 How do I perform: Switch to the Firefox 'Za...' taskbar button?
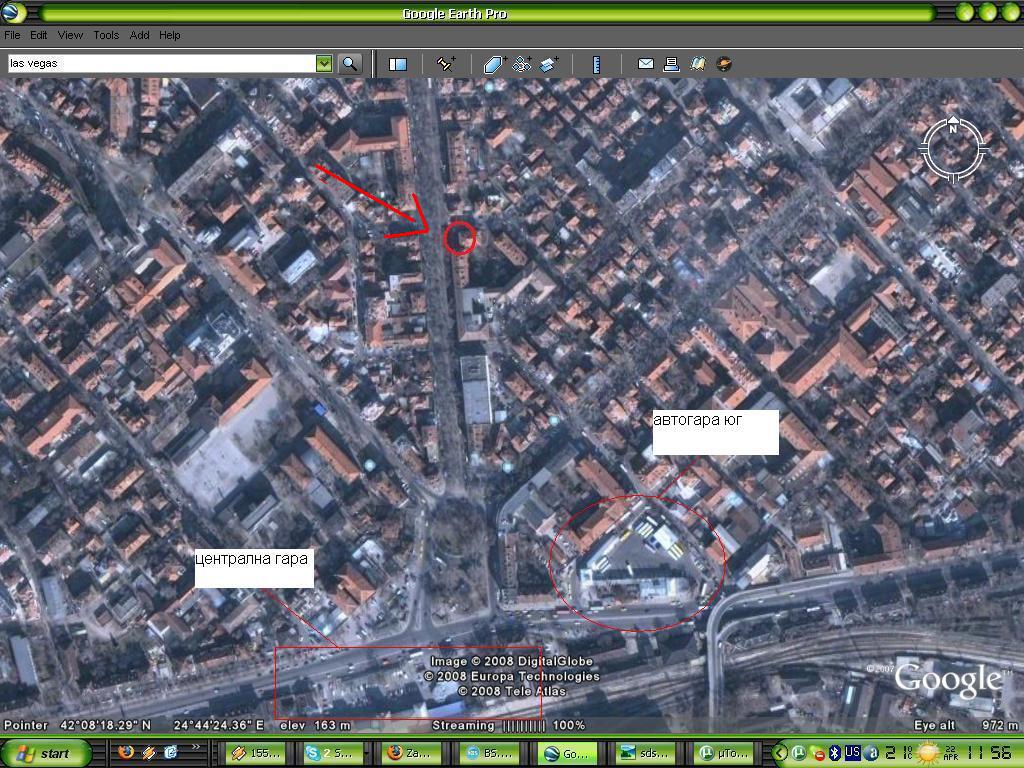point(413,753)
